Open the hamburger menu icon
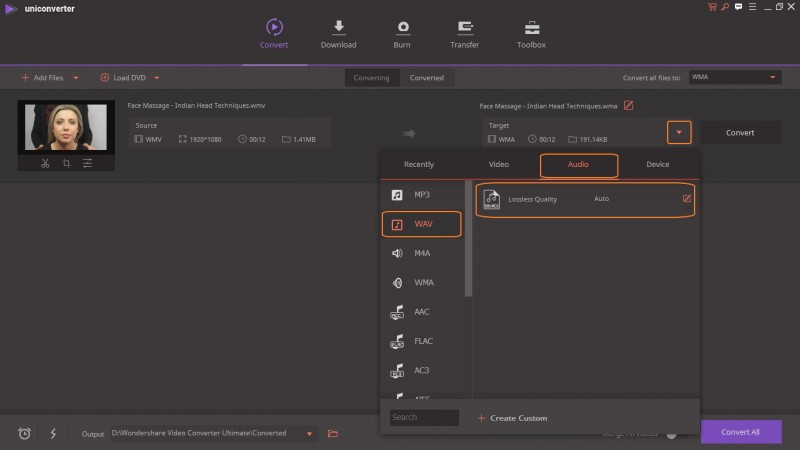The image size is (800, 450). point(753,7)
